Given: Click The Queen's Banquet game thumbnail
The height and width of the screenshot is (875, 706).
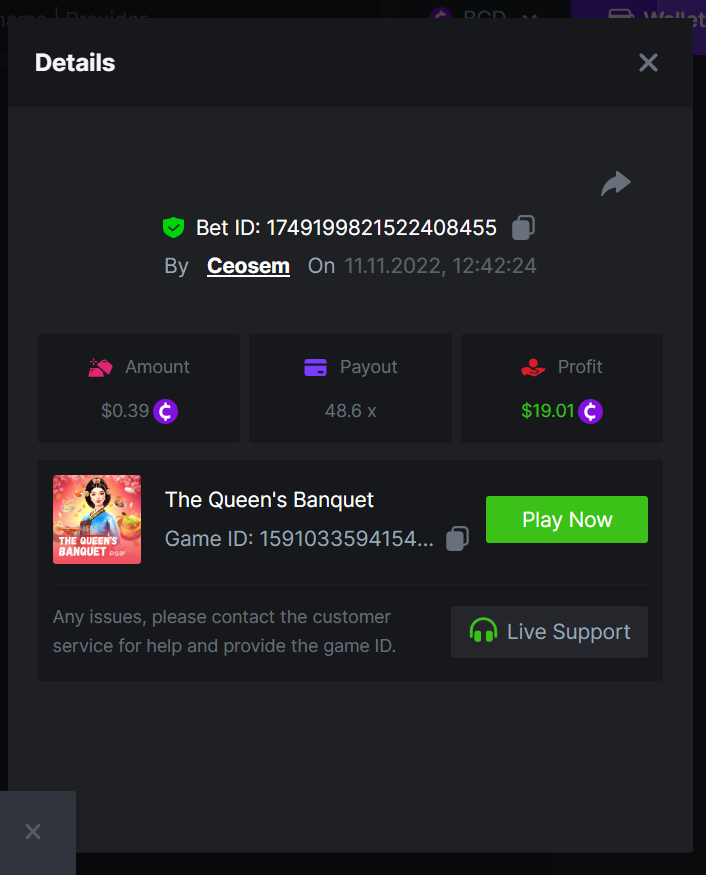Looking at the screenshot, I should coord(97,519).
